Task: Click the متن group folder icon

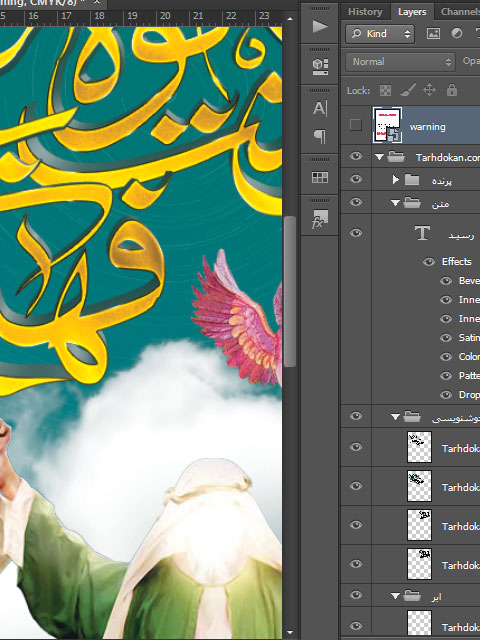Action: coord(412,202)
